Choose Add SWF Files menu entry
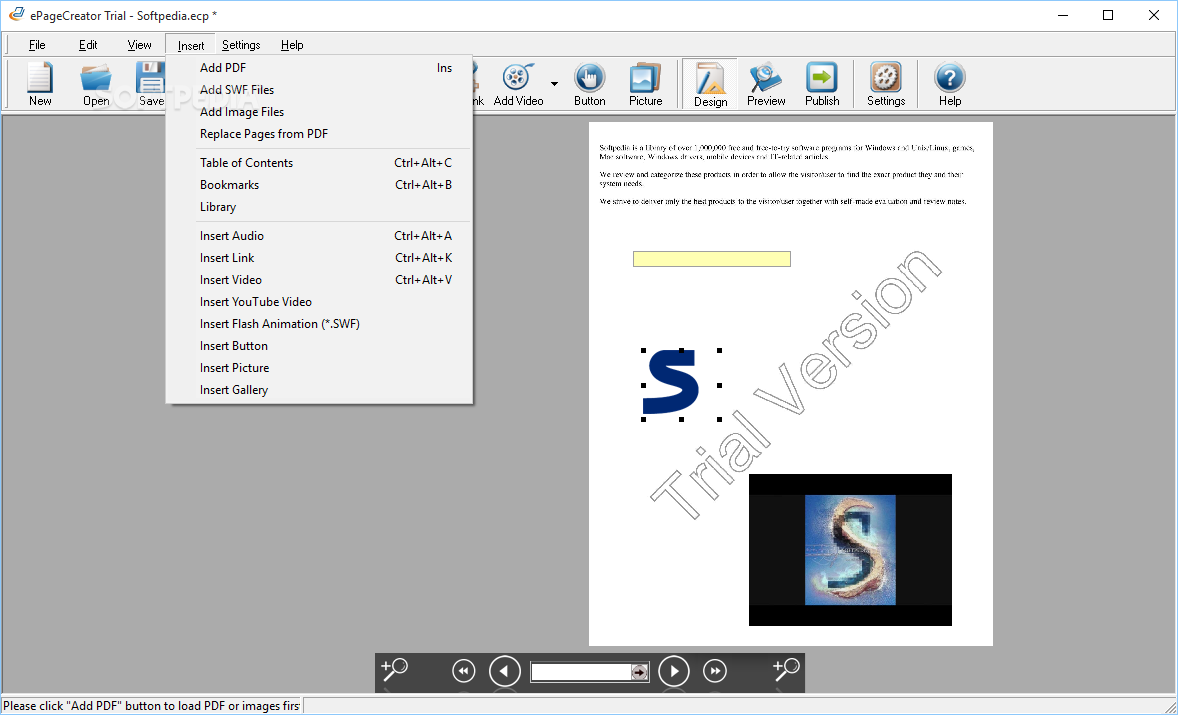Viewport: 1178px width, 715px height. pos(319,89)
